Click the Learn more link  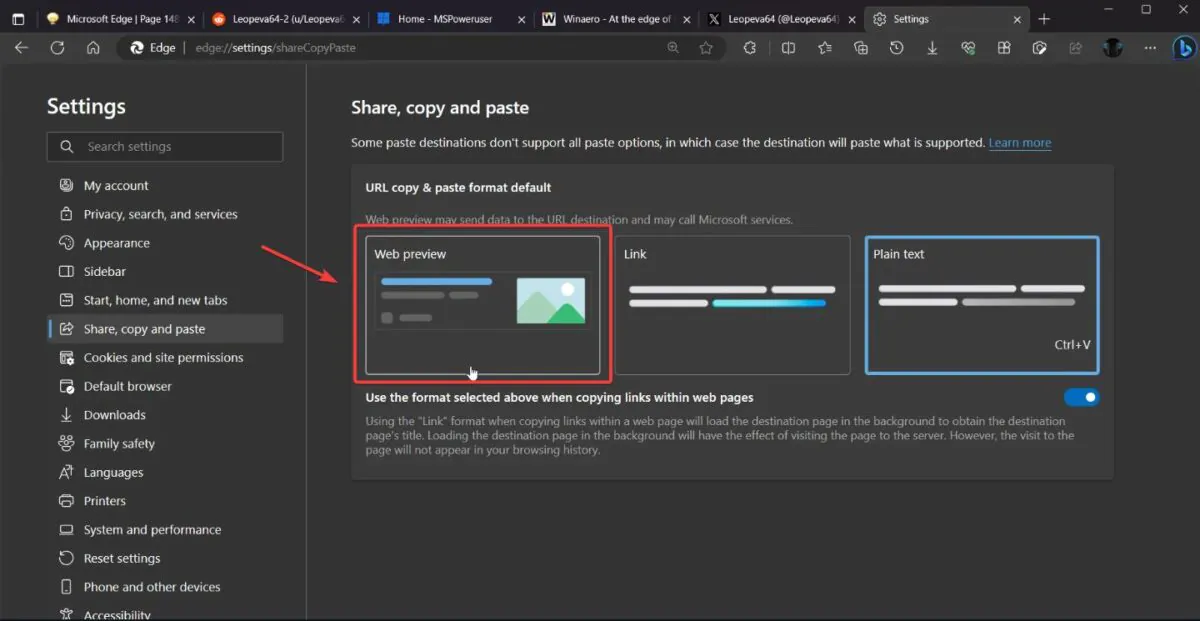coord(1020,143)
